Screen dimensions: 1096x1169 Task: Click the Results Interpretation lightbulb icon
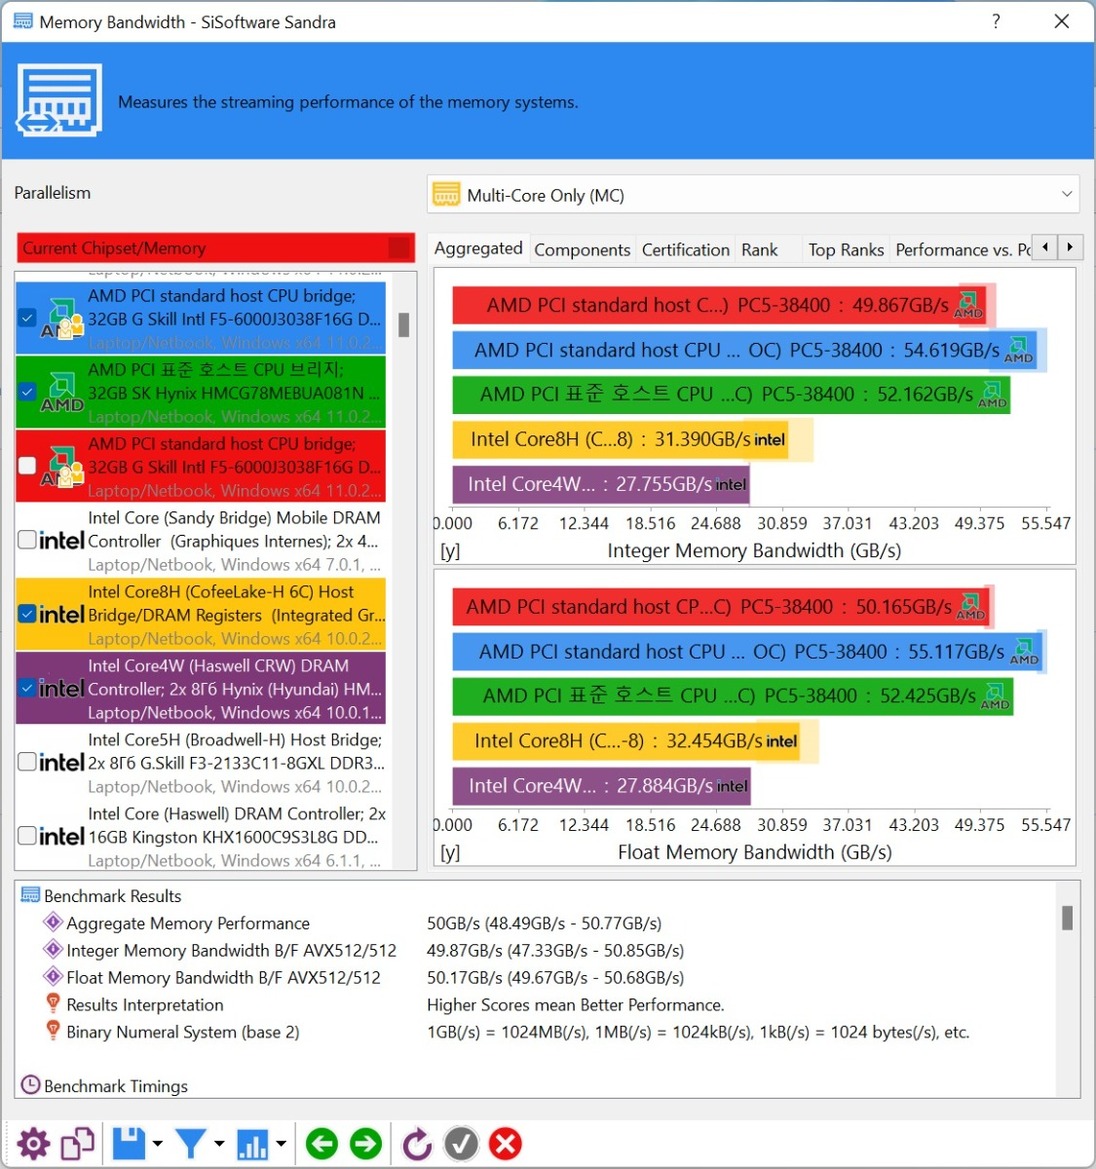click(53, 1003)
